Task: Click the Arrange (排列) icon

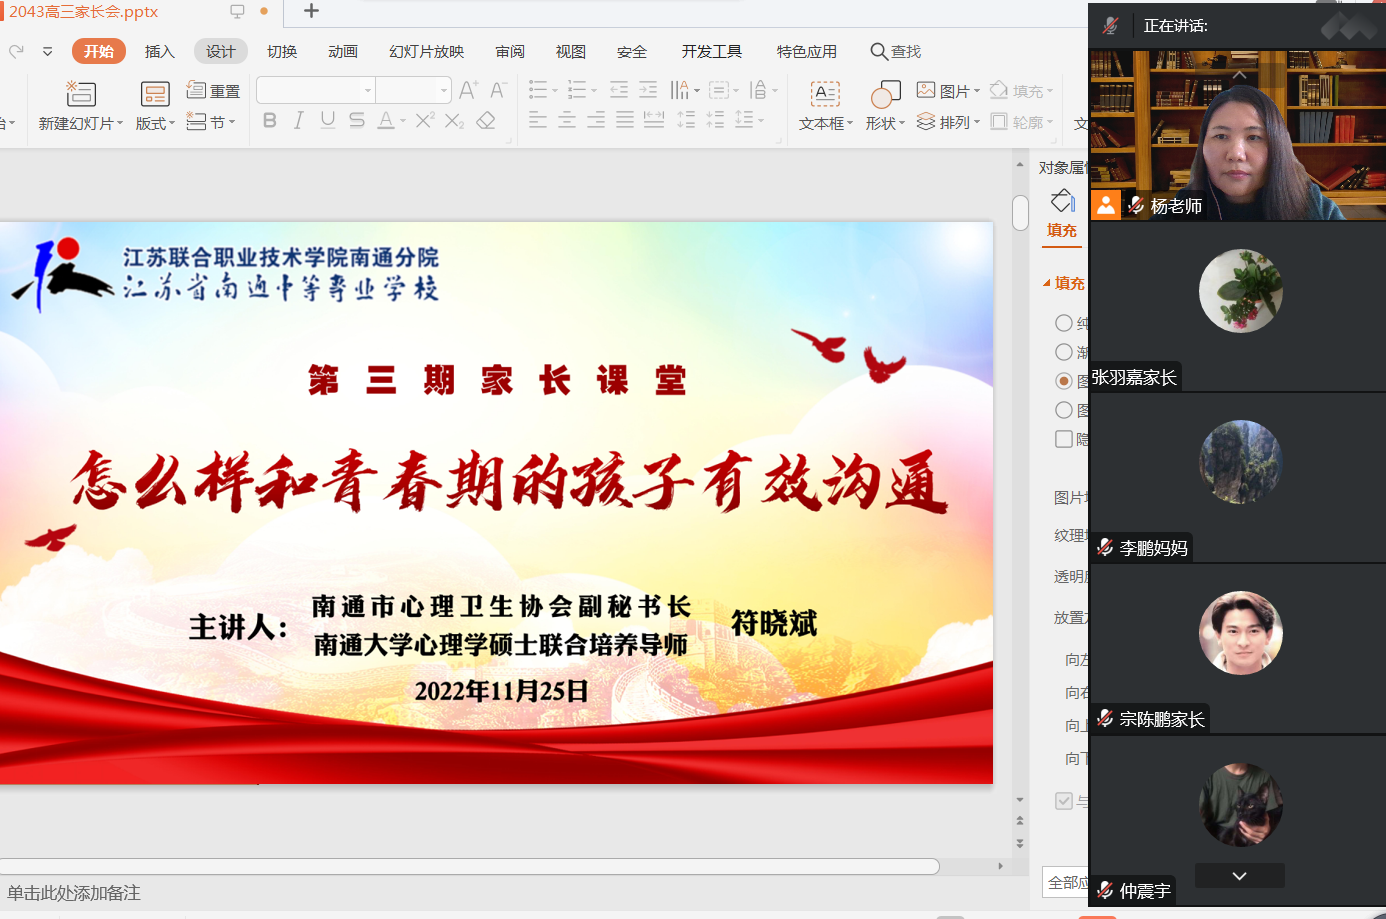Action: (926, 122)
